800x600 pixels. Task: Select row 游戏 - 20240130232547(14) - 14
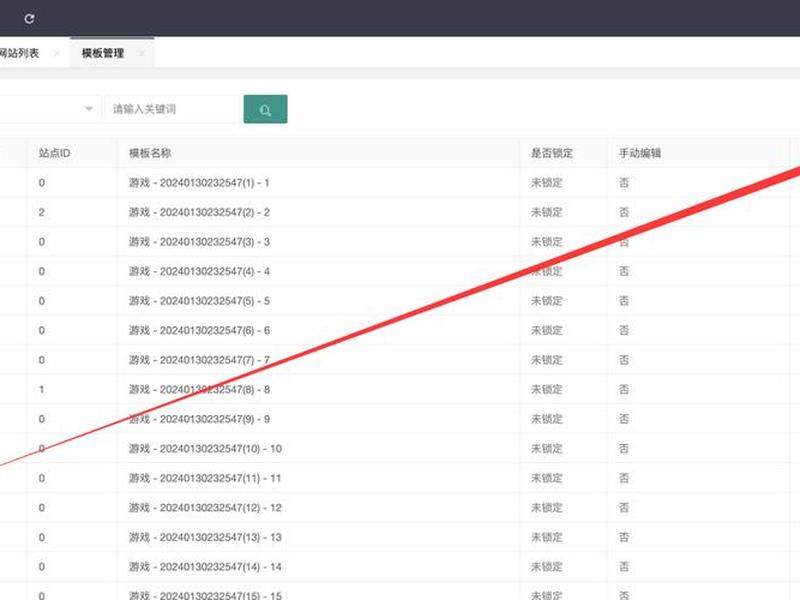click(x=400, y=567)
